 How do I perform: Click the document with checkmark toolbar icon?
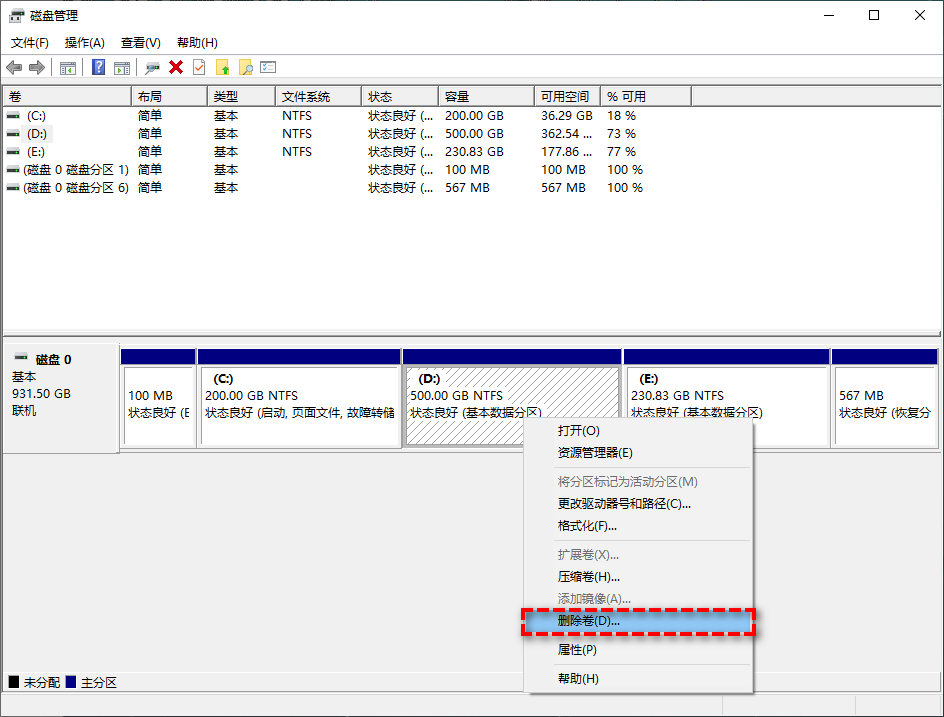click(199, 67)
